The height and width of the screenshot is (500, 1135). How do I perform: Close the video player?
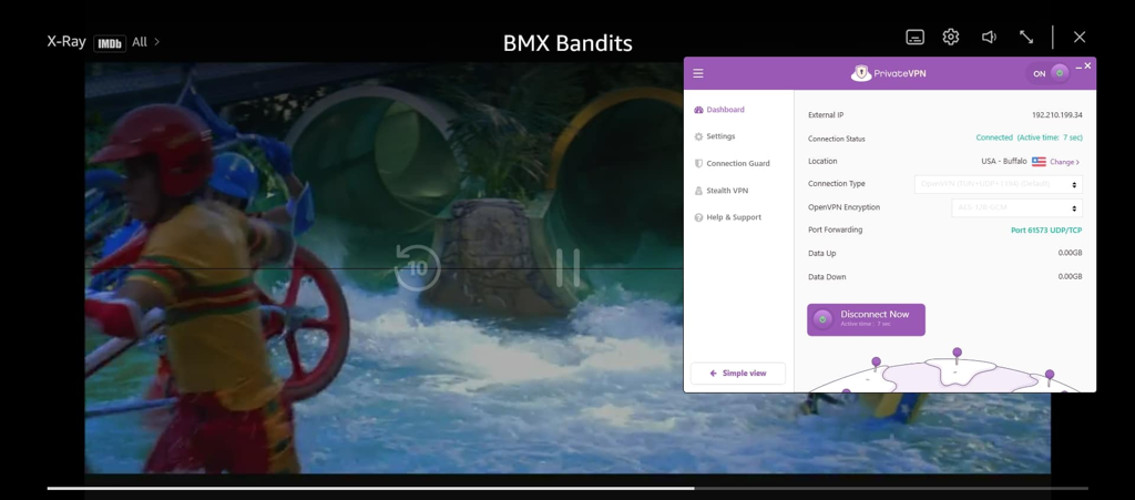(1079, 37)
